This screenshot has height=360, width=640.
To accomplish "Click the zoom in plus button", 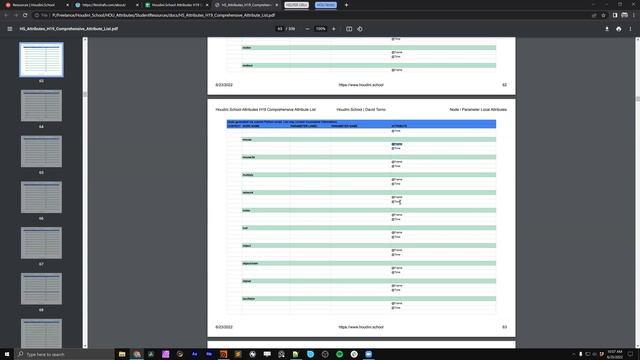I will 333,29.
